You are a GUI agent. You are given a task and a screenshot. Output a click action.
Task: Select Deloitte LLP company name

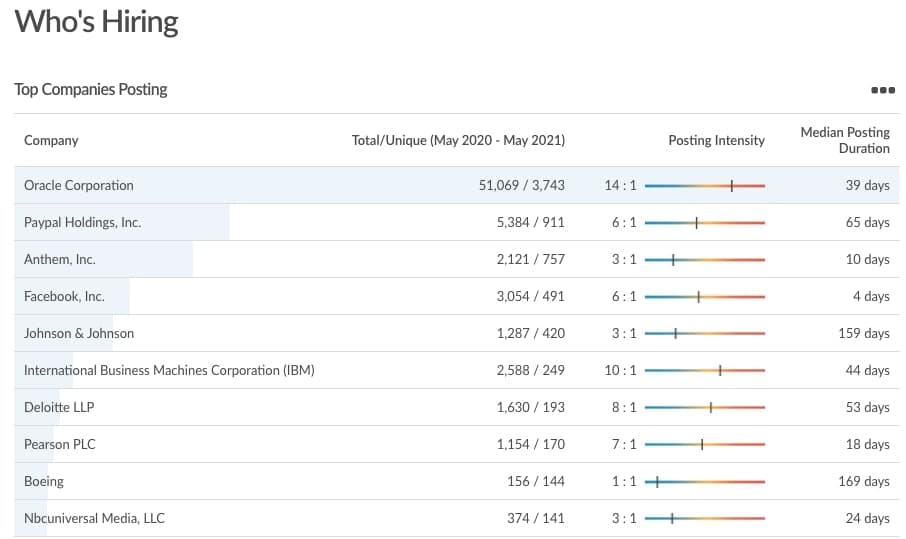(x=59, y=407)
